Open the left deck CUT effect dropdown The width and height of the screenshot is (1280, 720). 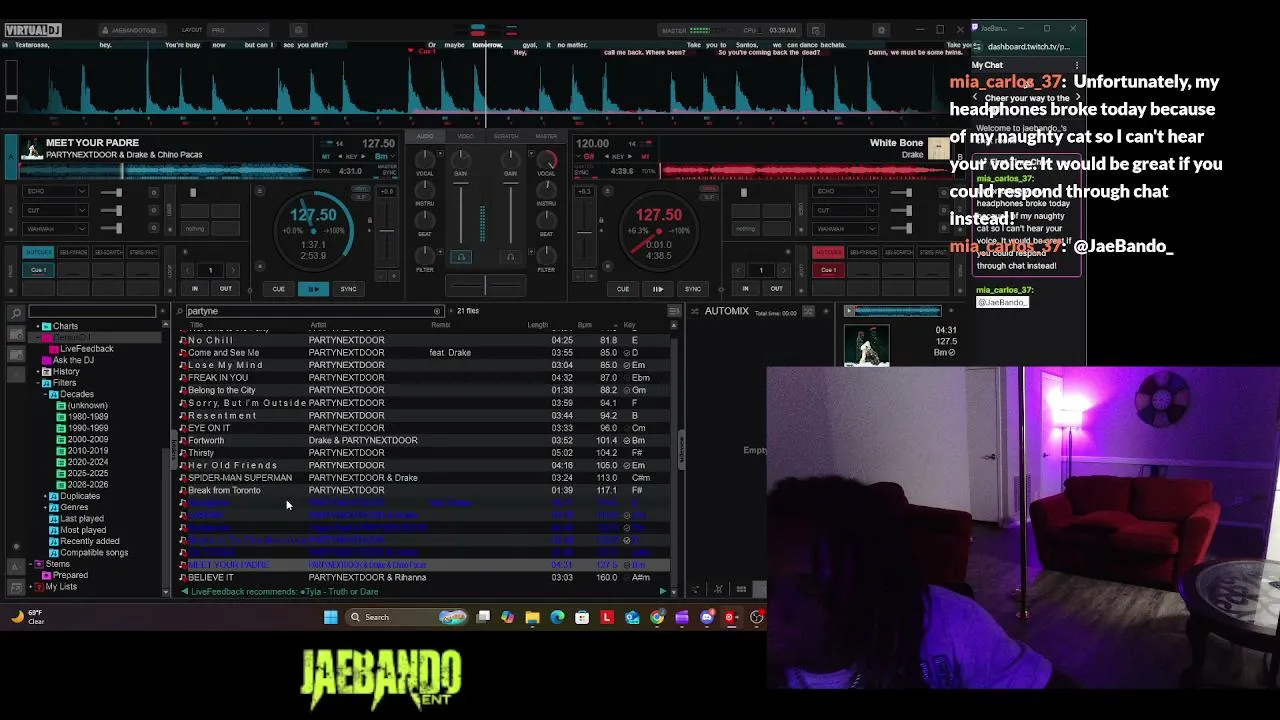click(56, 210)
